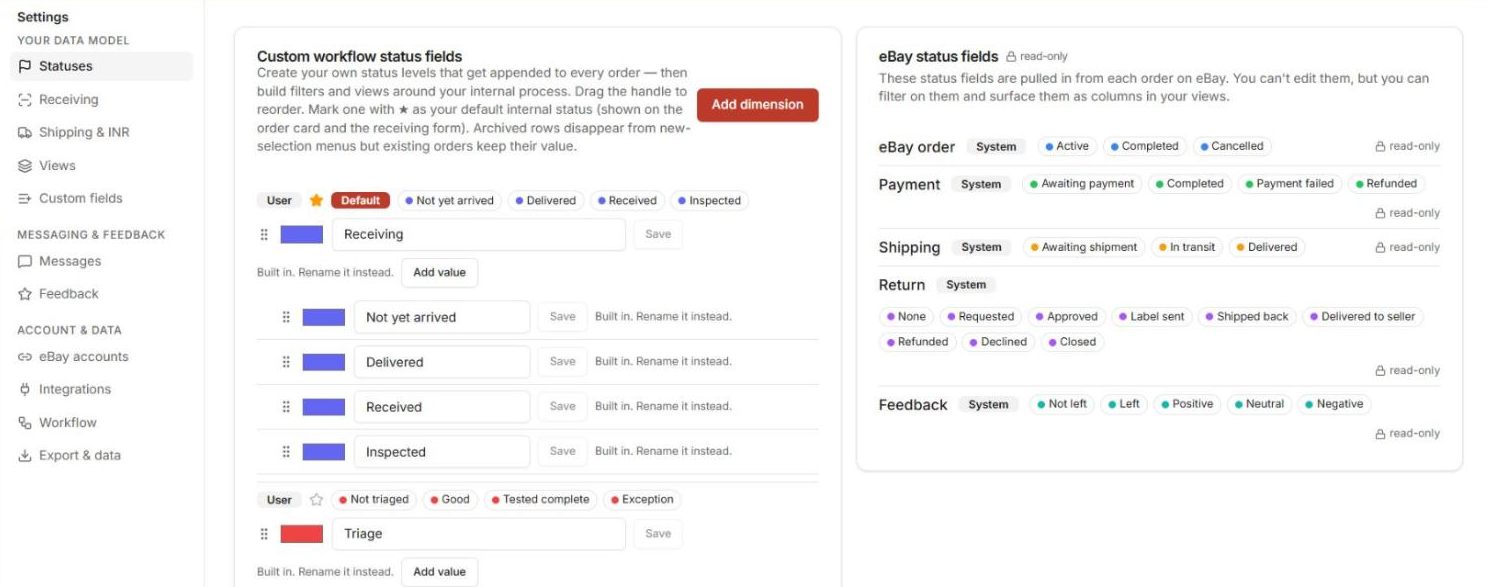Screen dimensions: 1488x587
Task: Click Messages chat bubble icon
Action: (x=25, y=261)
